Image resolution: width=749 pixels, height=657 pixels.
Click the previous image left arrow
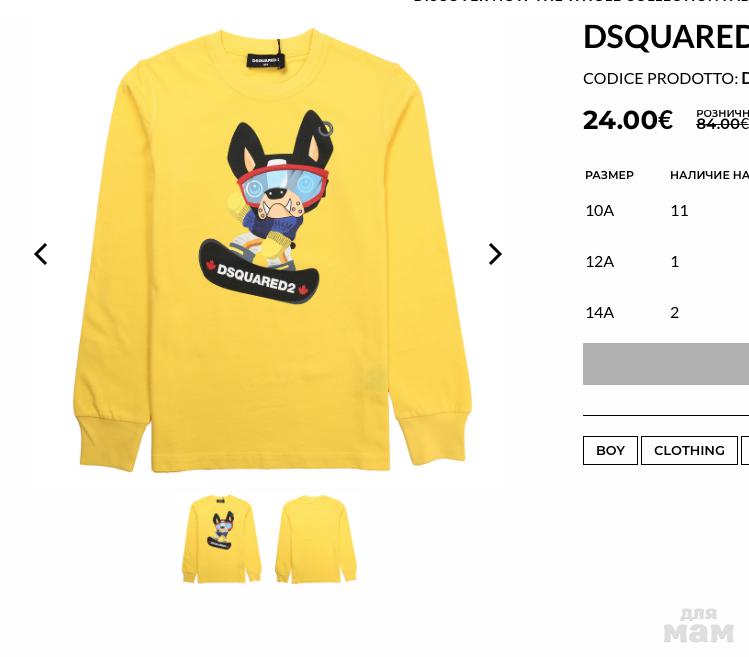tap(41, 254)
